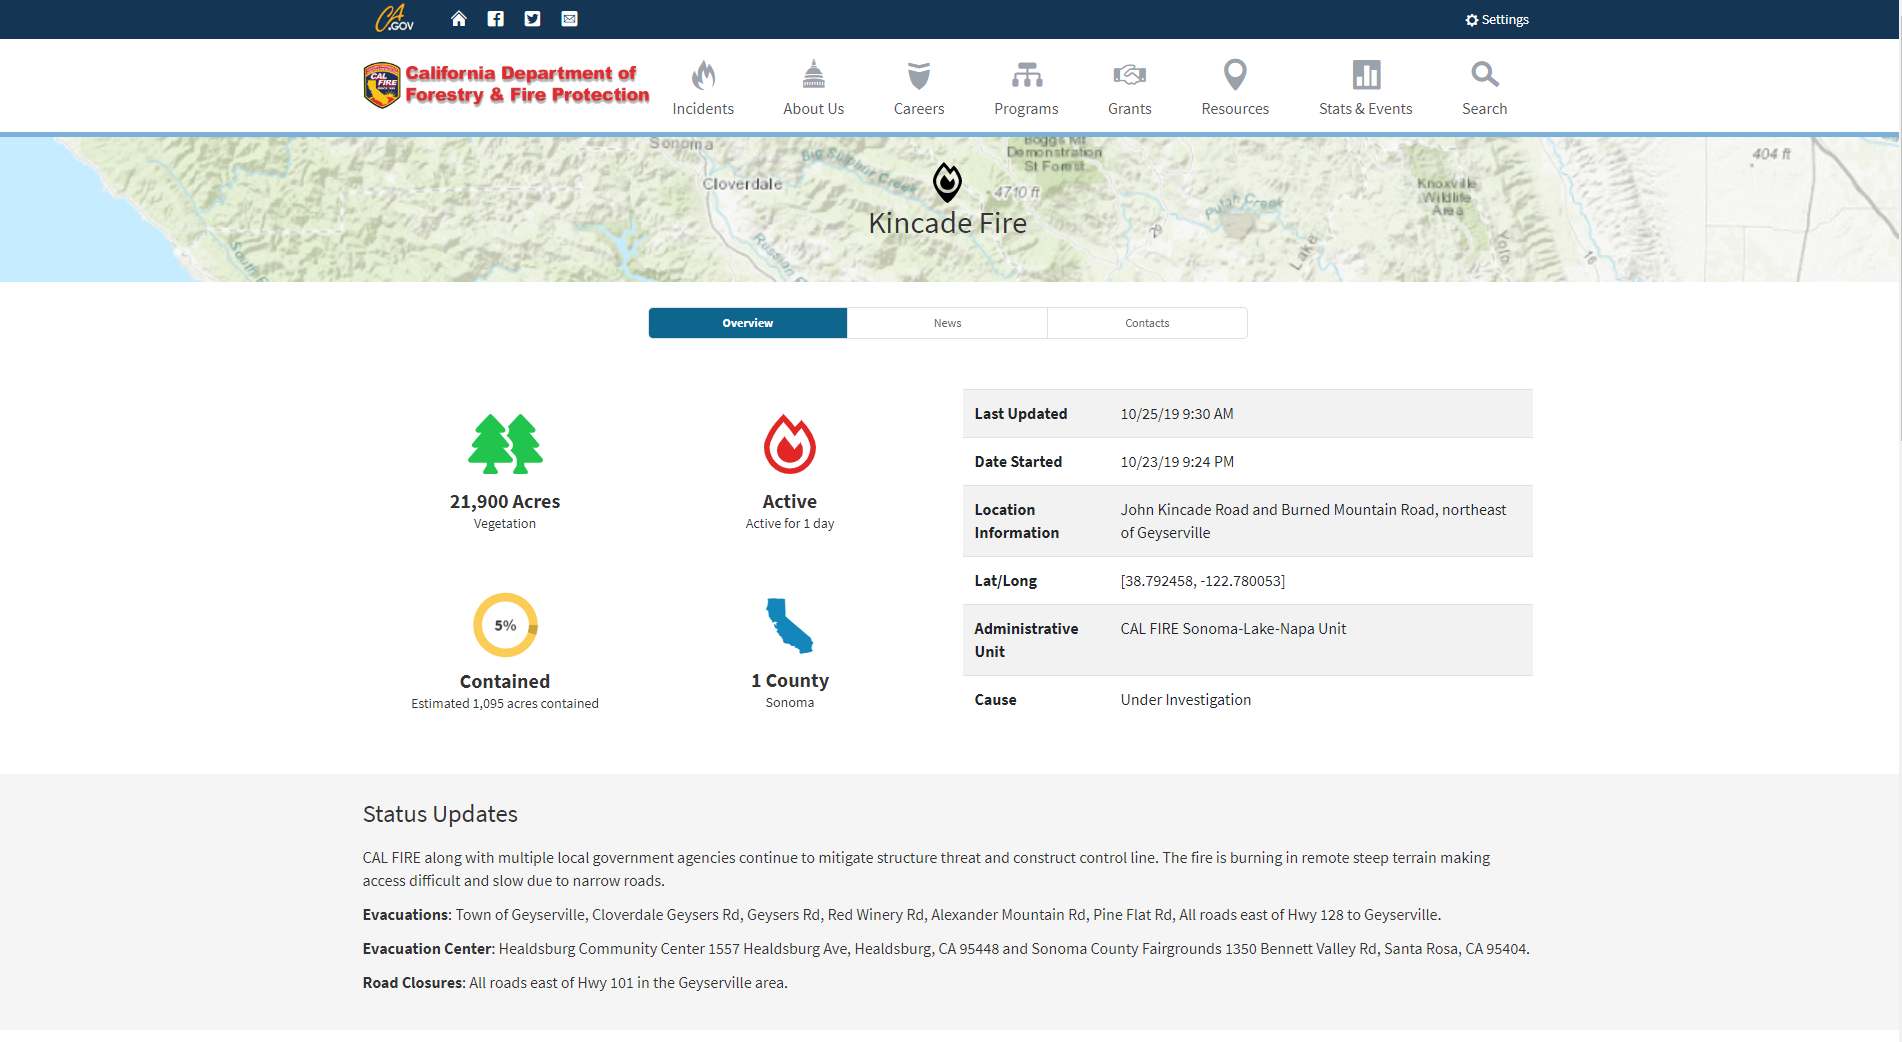Click the Programs hierarchy icon
The height and width of the screenshot is (1042, 1902).
1027,75
